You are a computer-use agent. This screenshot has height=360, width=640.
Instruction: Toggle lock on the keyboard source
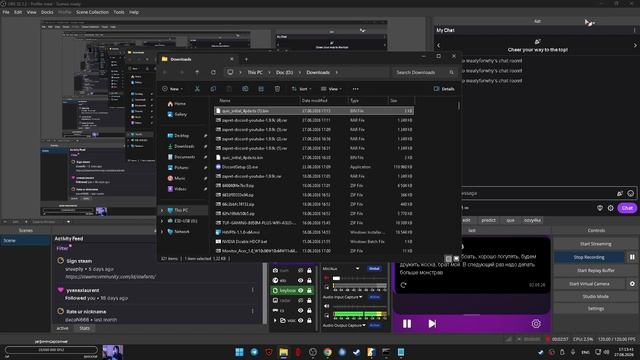click(309, 290)
